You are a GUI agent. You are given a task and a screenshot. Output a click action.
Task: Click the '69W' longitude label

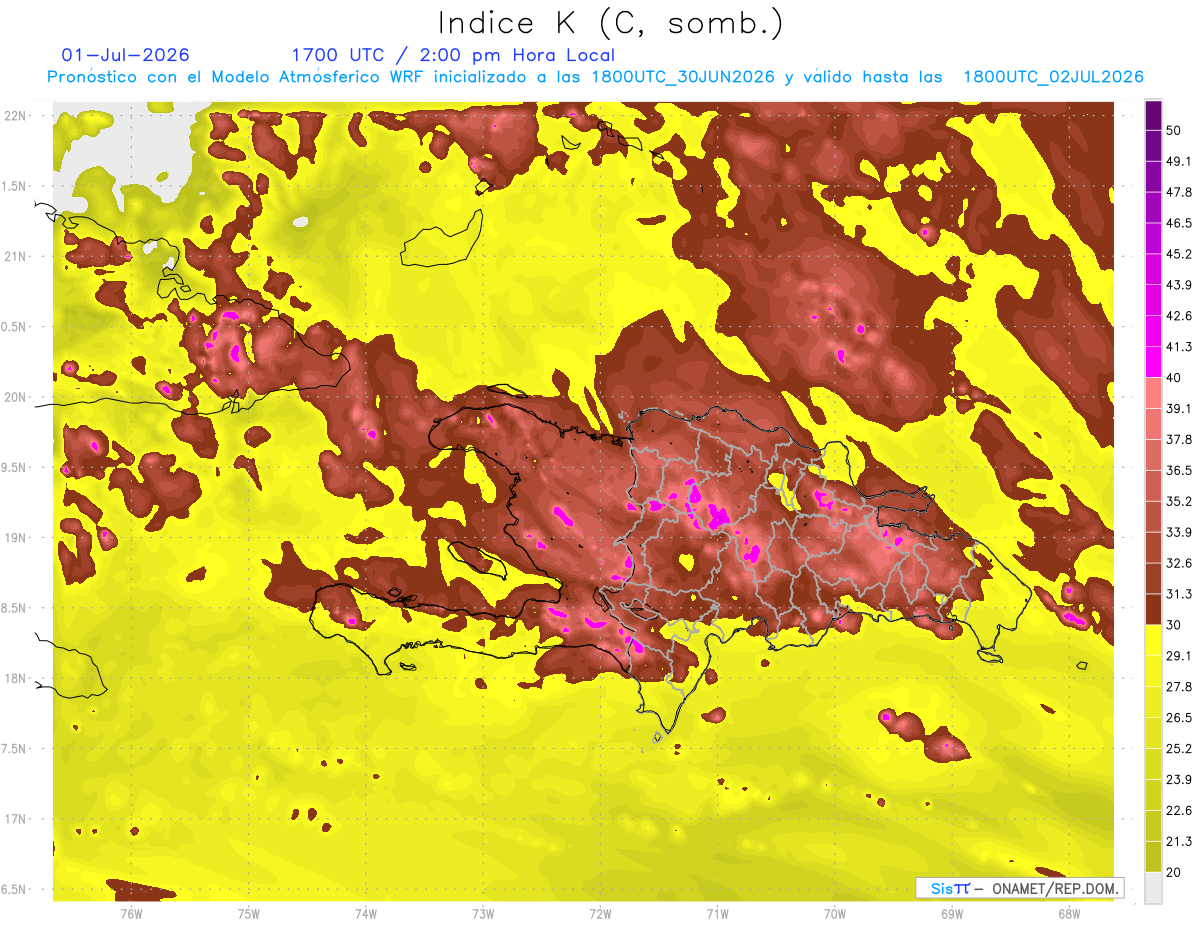tap(952, 913)
